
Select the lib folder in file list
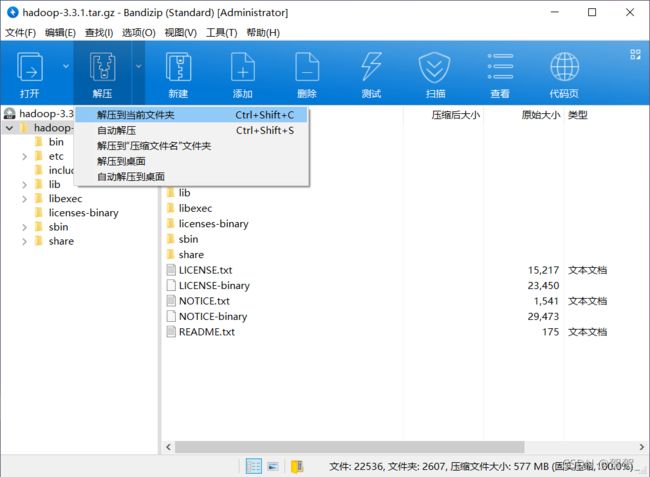pos(179,193)
